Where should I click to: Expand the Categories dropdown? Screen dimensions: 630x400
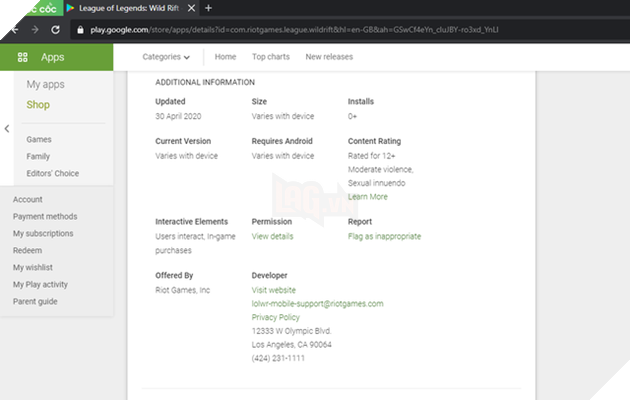click(166, 57)
